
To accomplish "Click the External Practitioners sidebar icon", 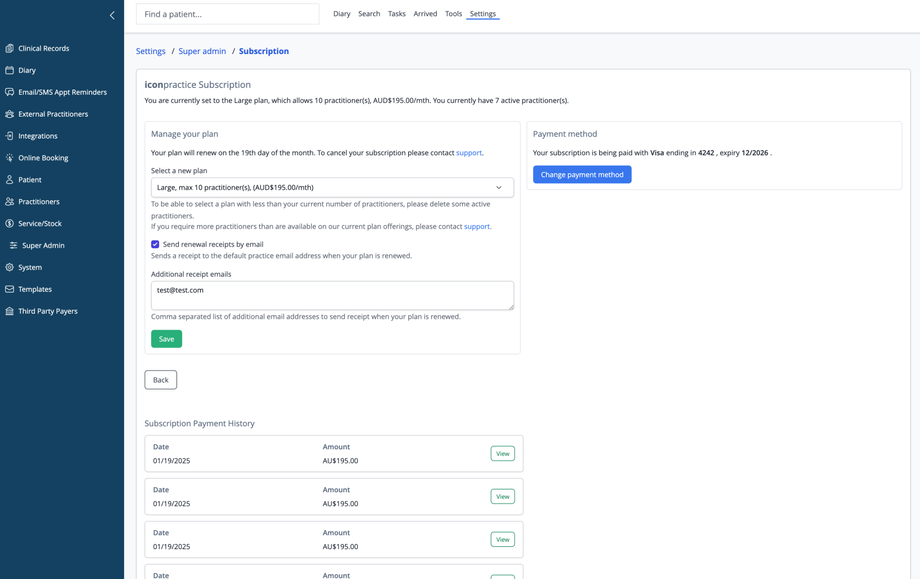I will coord(10,114).
